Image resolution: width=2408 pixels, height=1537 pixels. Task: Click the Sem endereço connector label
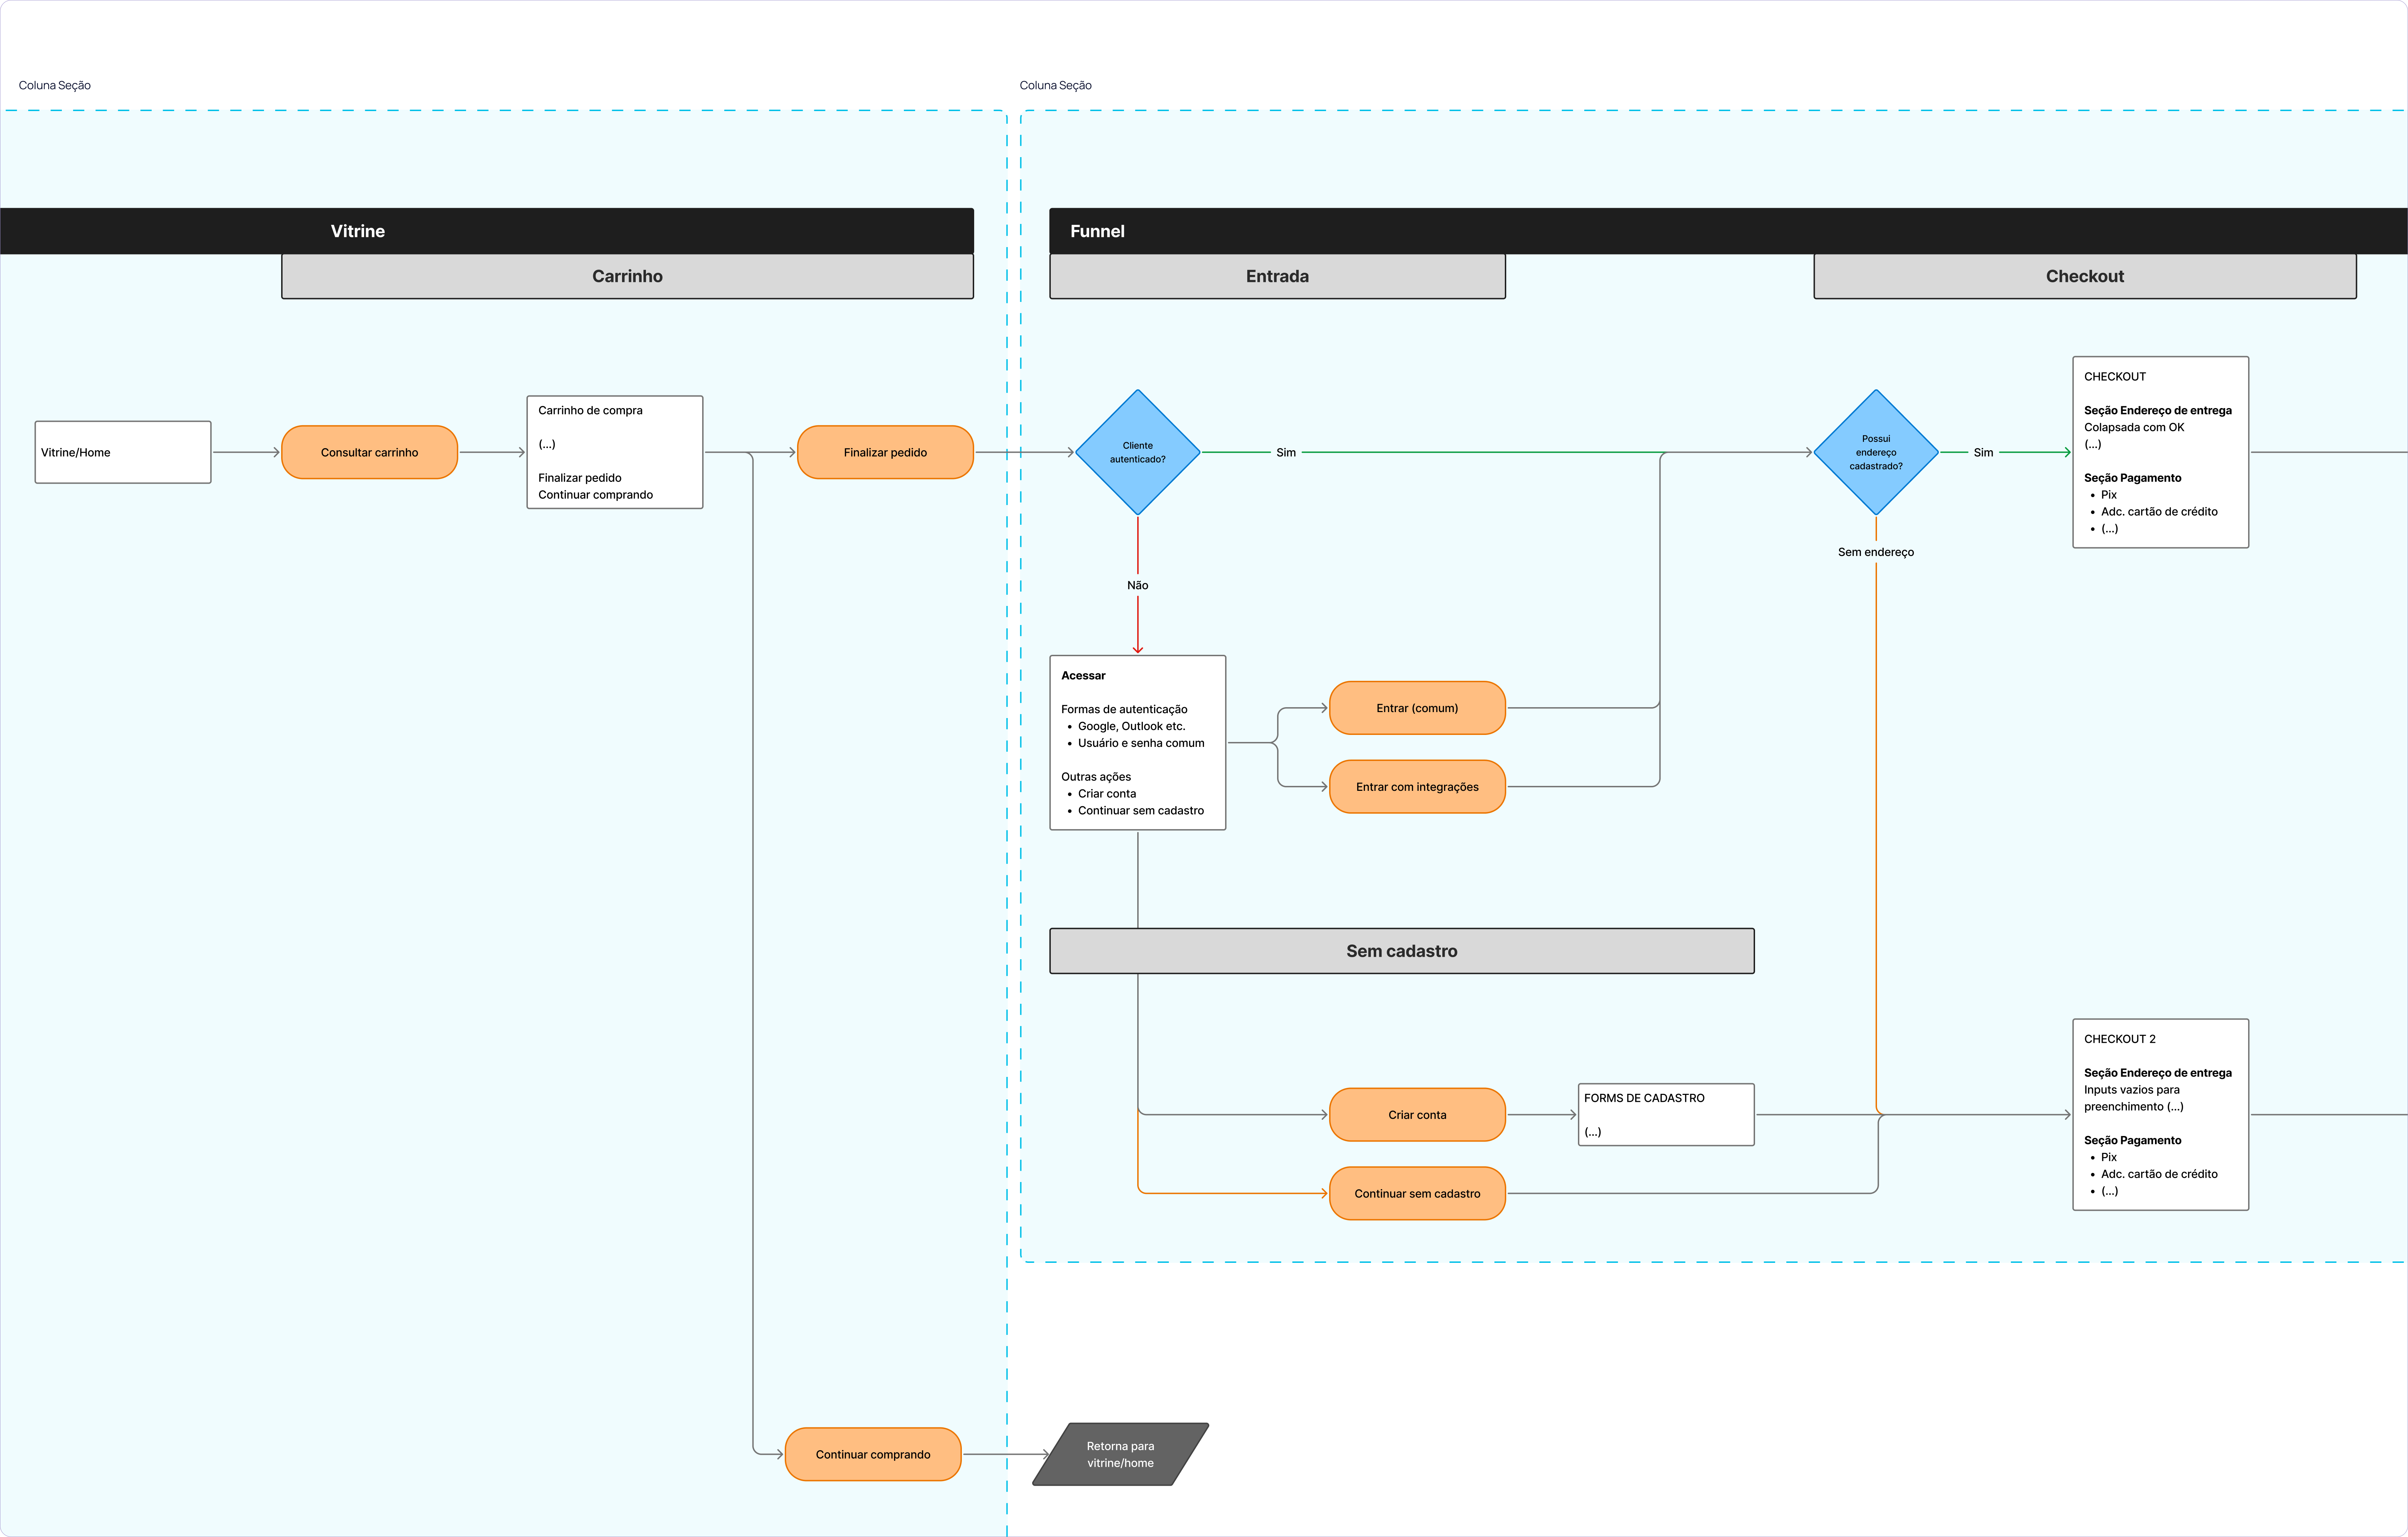pyautogui.click(x=1876, y=552)
